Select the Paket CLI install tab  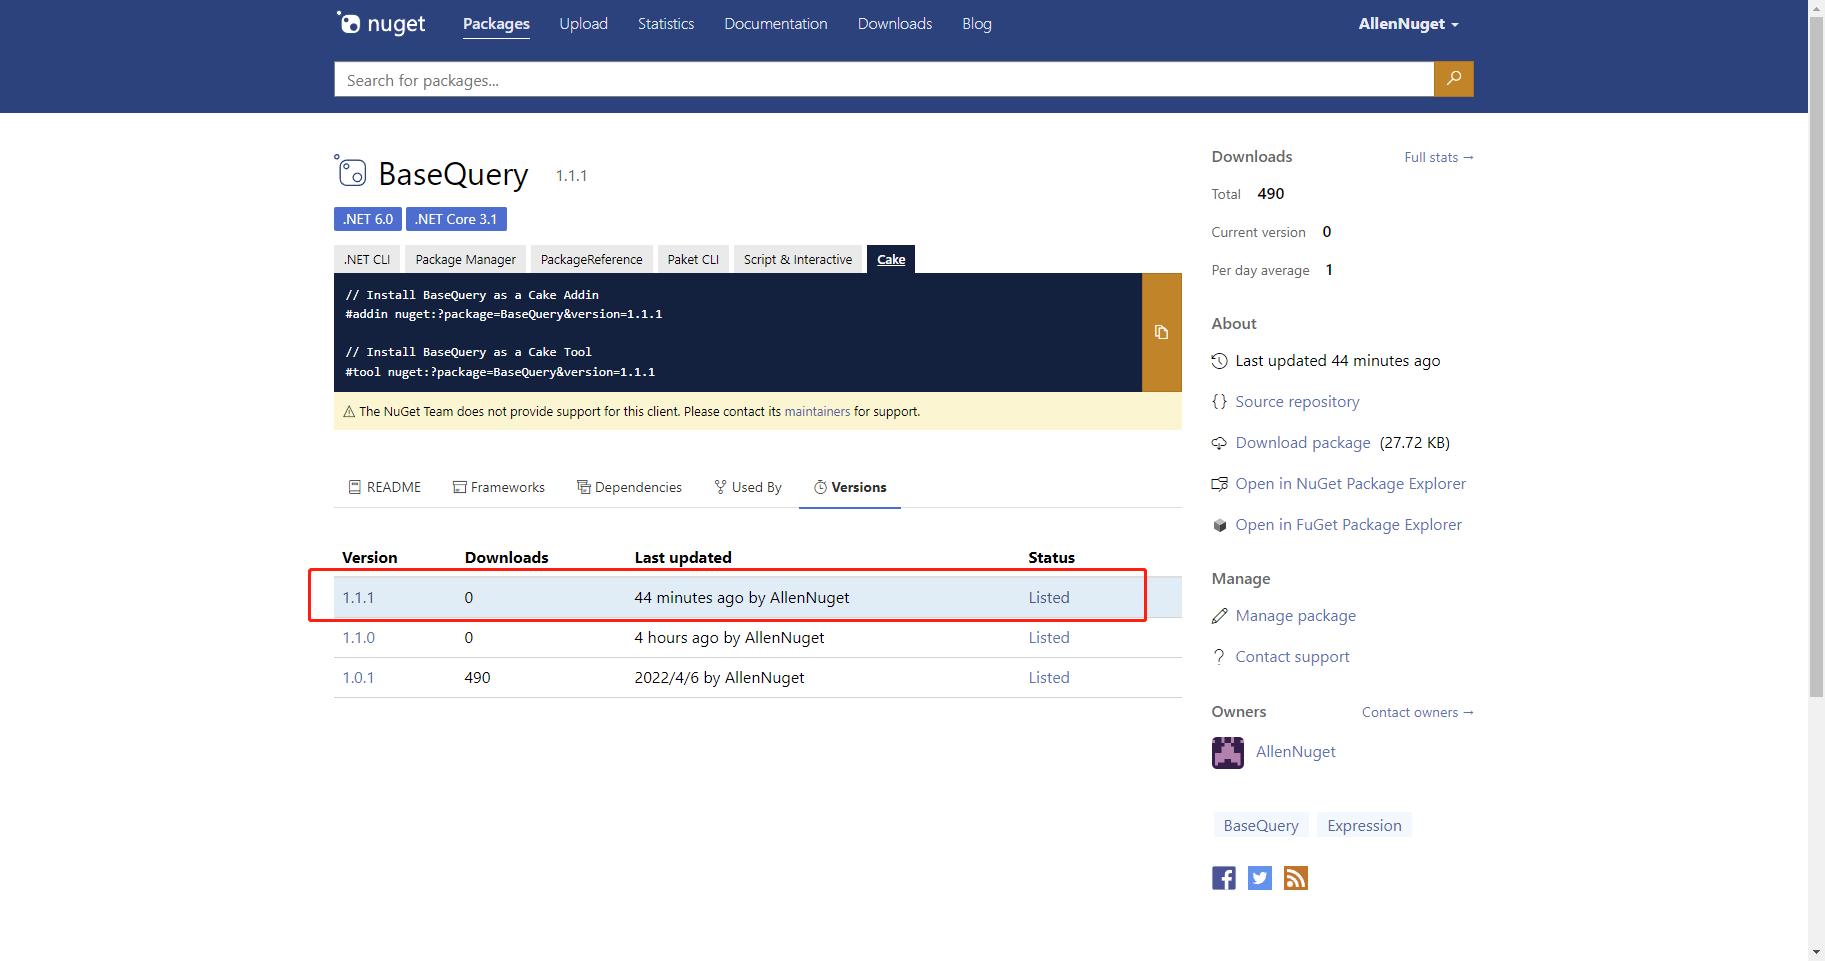point(693,259)
